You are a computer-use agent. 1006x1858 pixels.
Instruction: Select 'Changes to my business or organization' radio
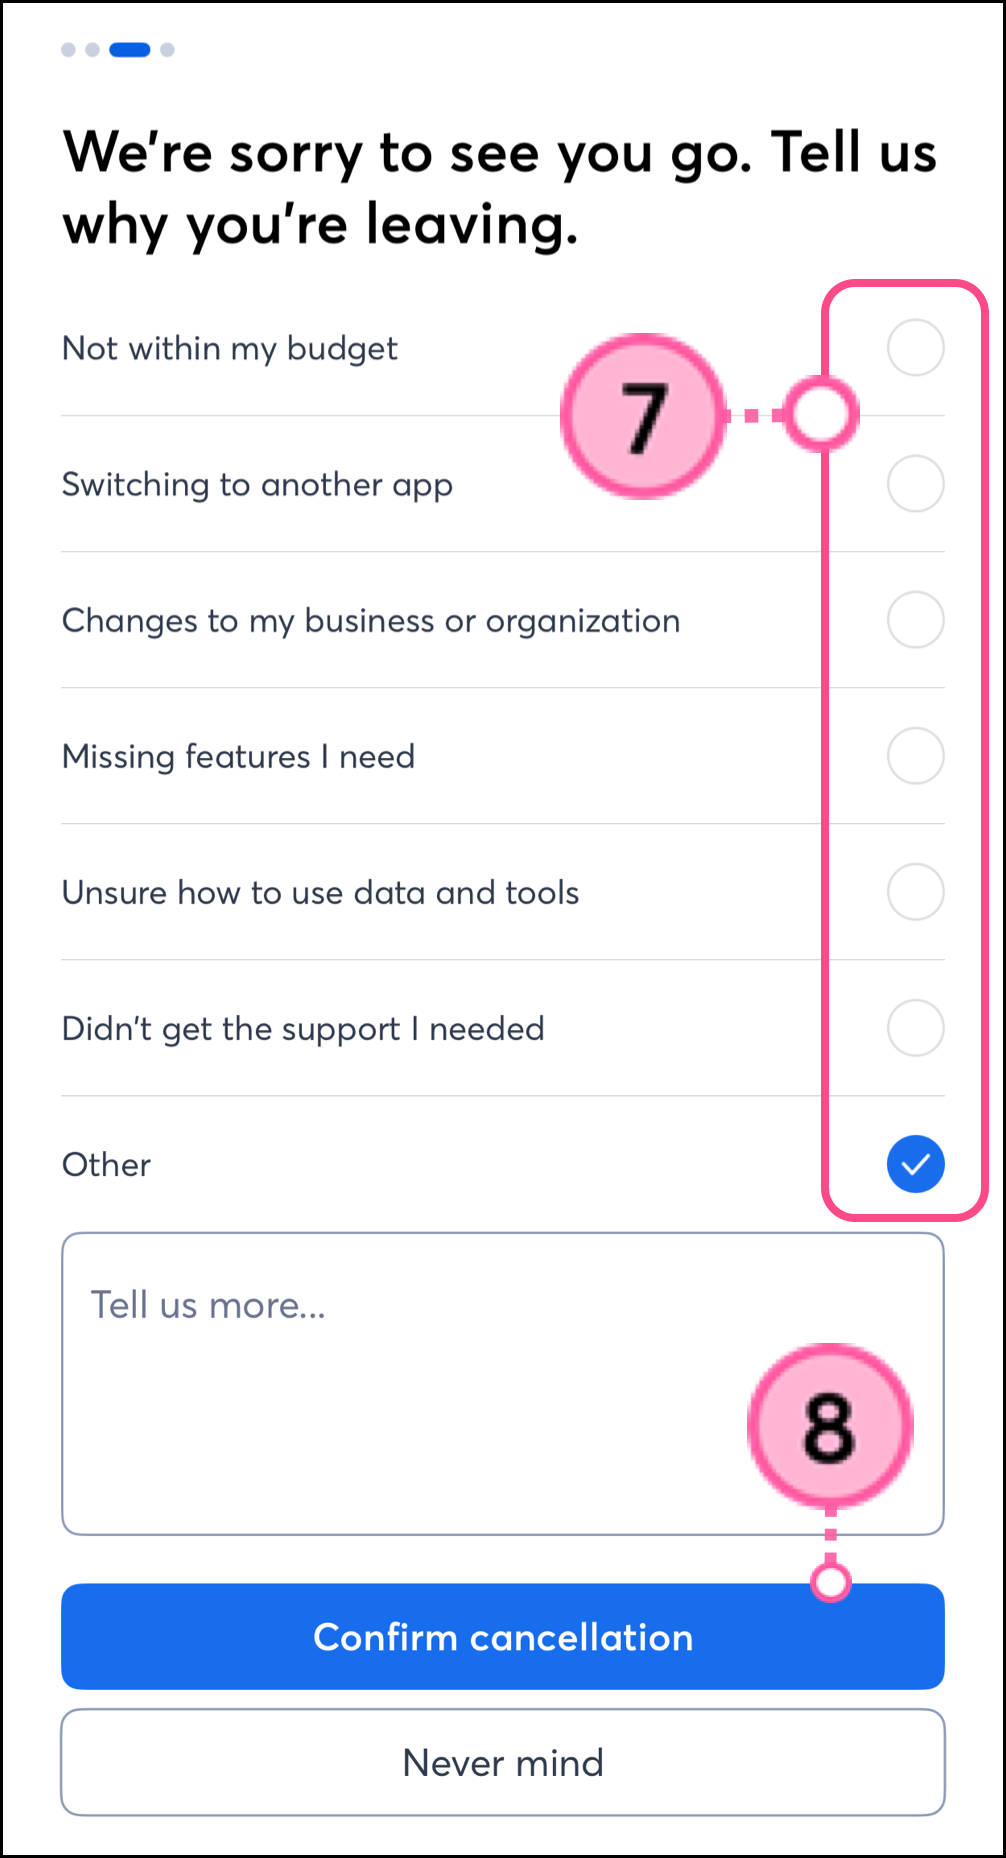(x=915, y=620)
